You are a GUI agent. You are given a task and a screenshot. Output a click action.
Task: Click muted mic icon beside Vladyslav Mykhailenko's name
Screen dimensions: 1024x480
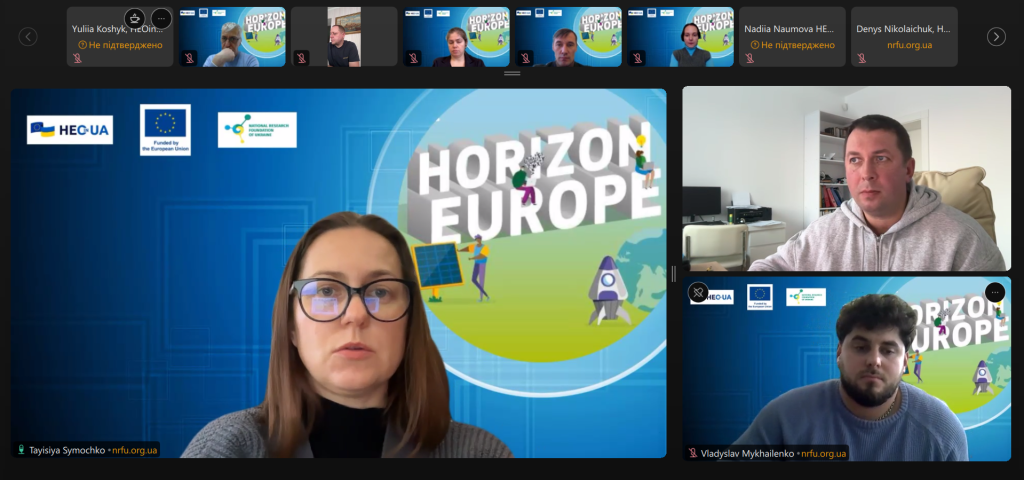(x=692, y=453)
